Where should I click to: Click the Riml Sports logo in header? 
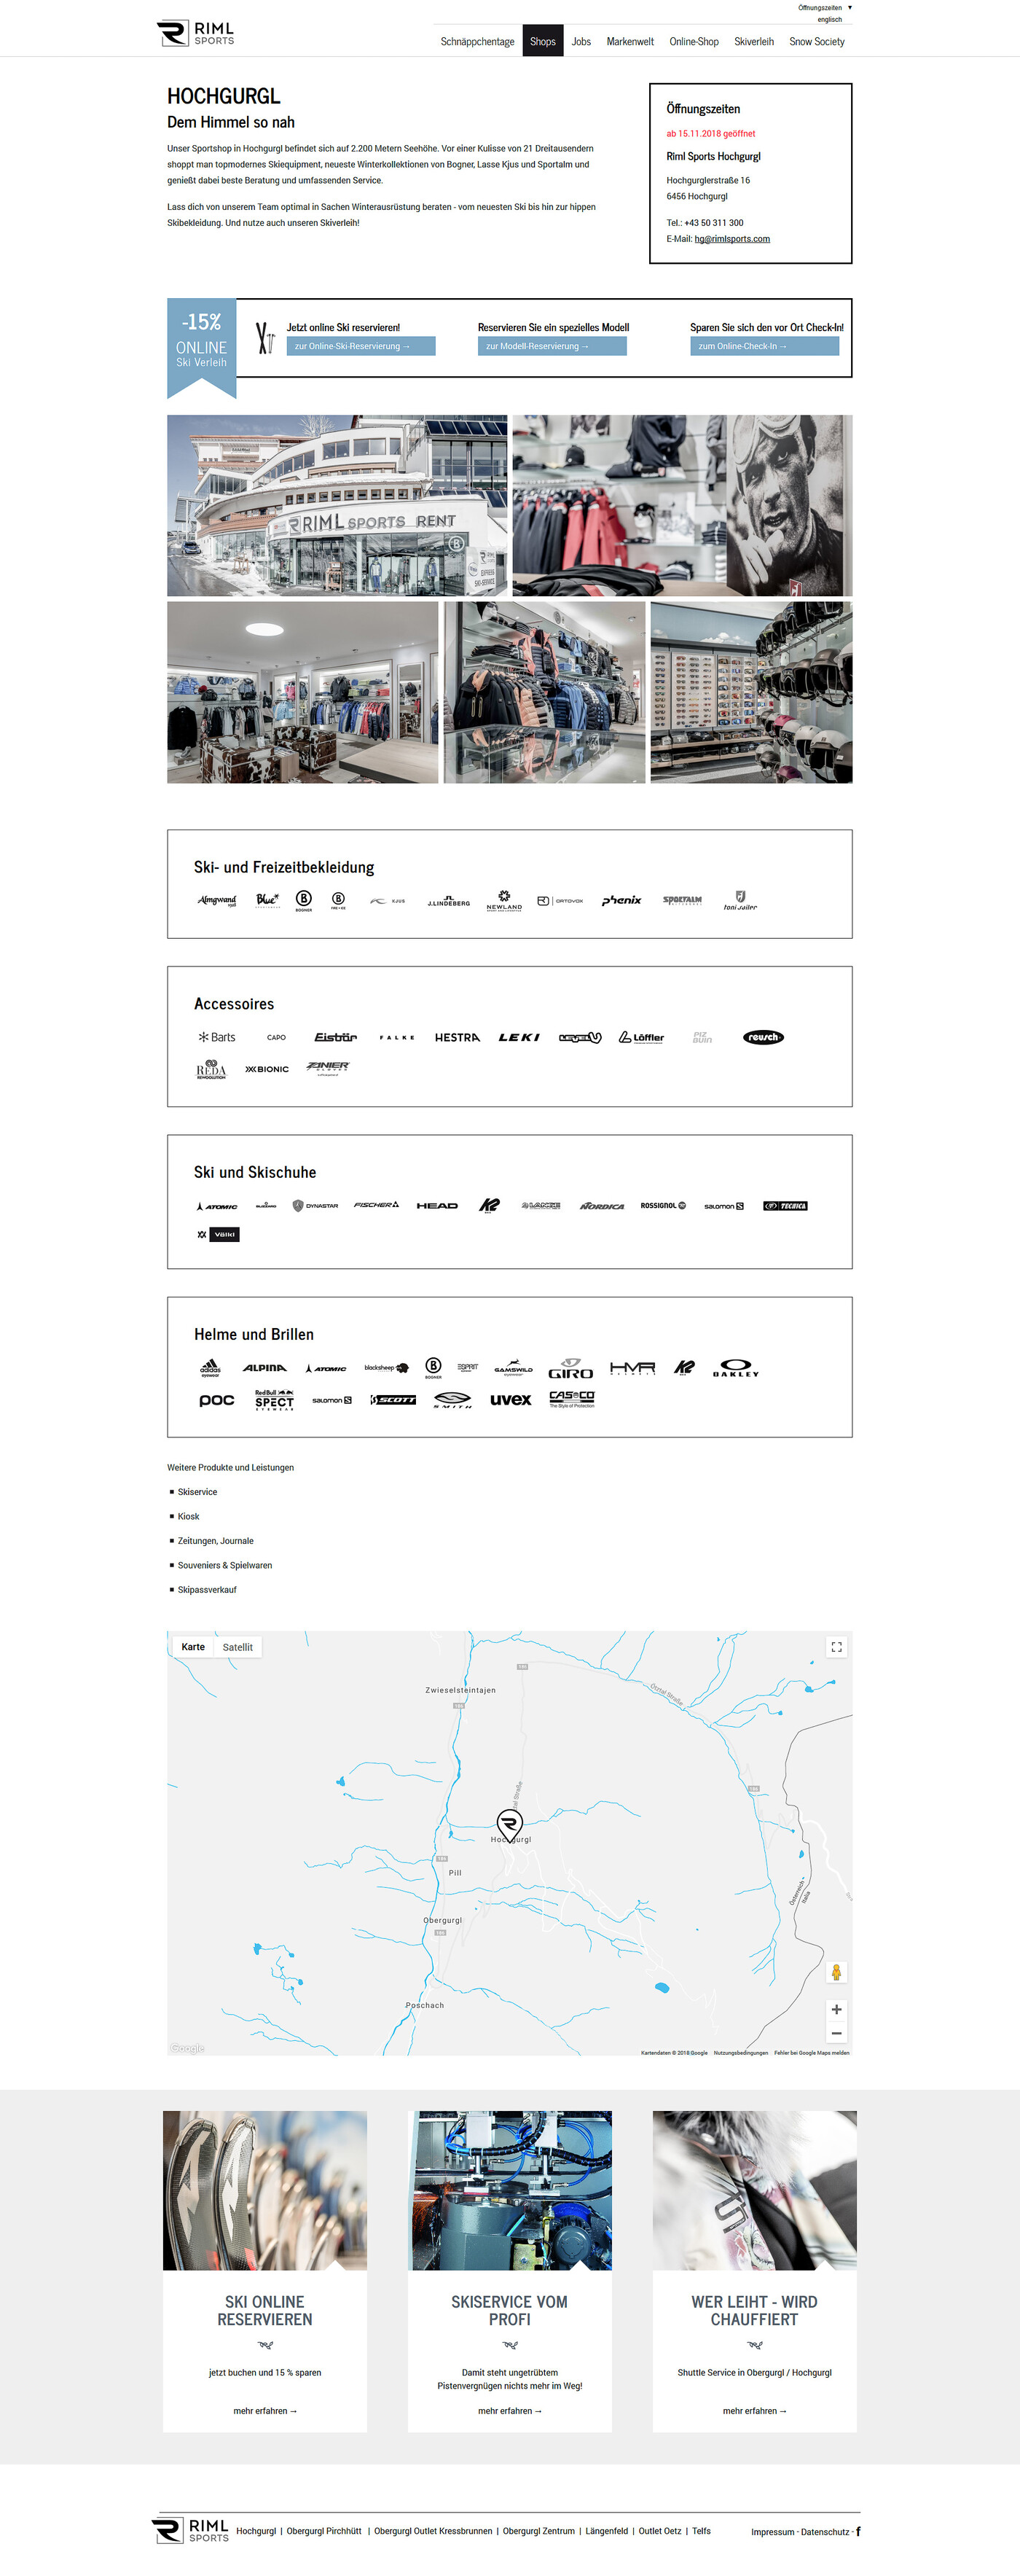(196, 33)
